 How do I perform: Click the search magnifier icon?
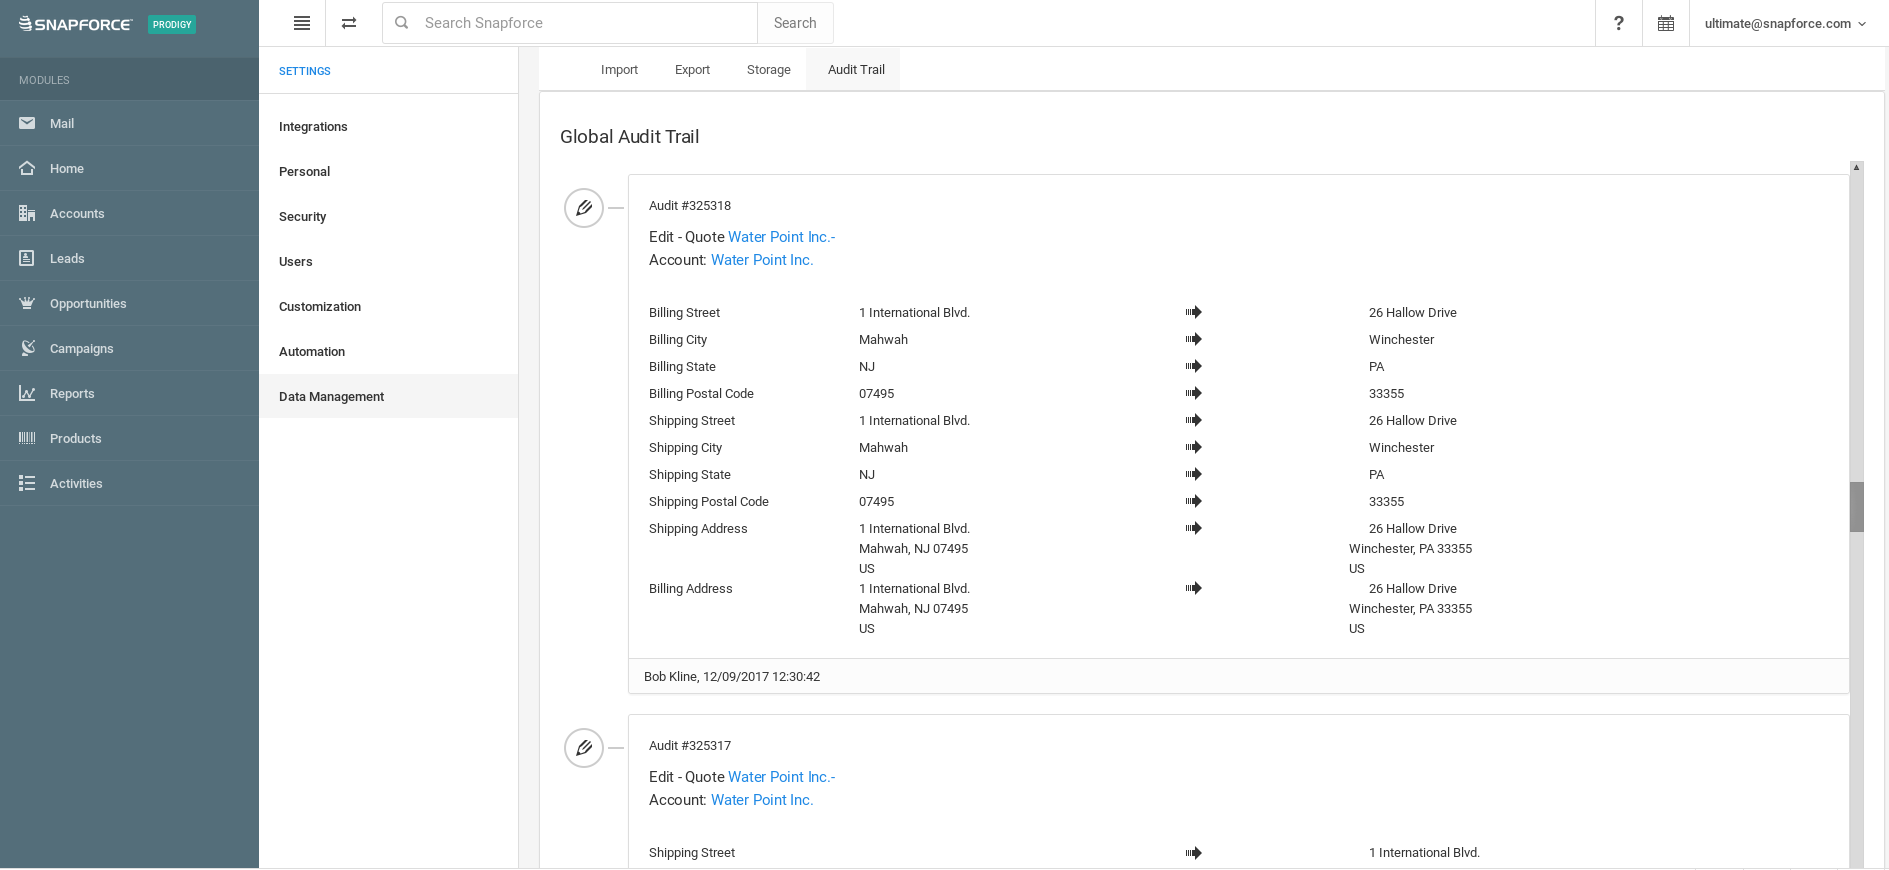click(x=402, y=22)
